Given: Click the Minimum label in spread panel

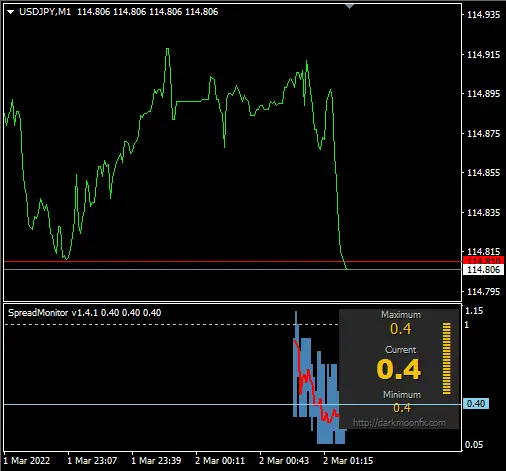Looking at the screenshot, I should 402,395.
